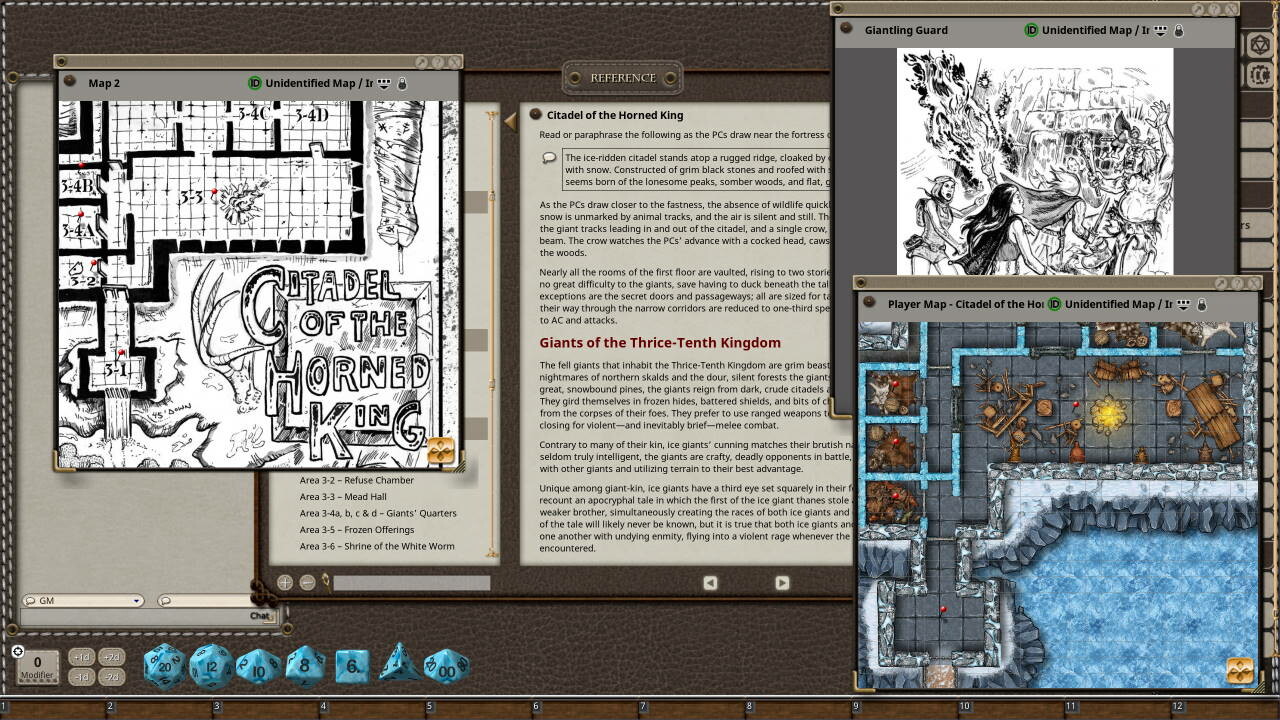Toggle the lock on the Player Map title bar

pos(1200,304)
